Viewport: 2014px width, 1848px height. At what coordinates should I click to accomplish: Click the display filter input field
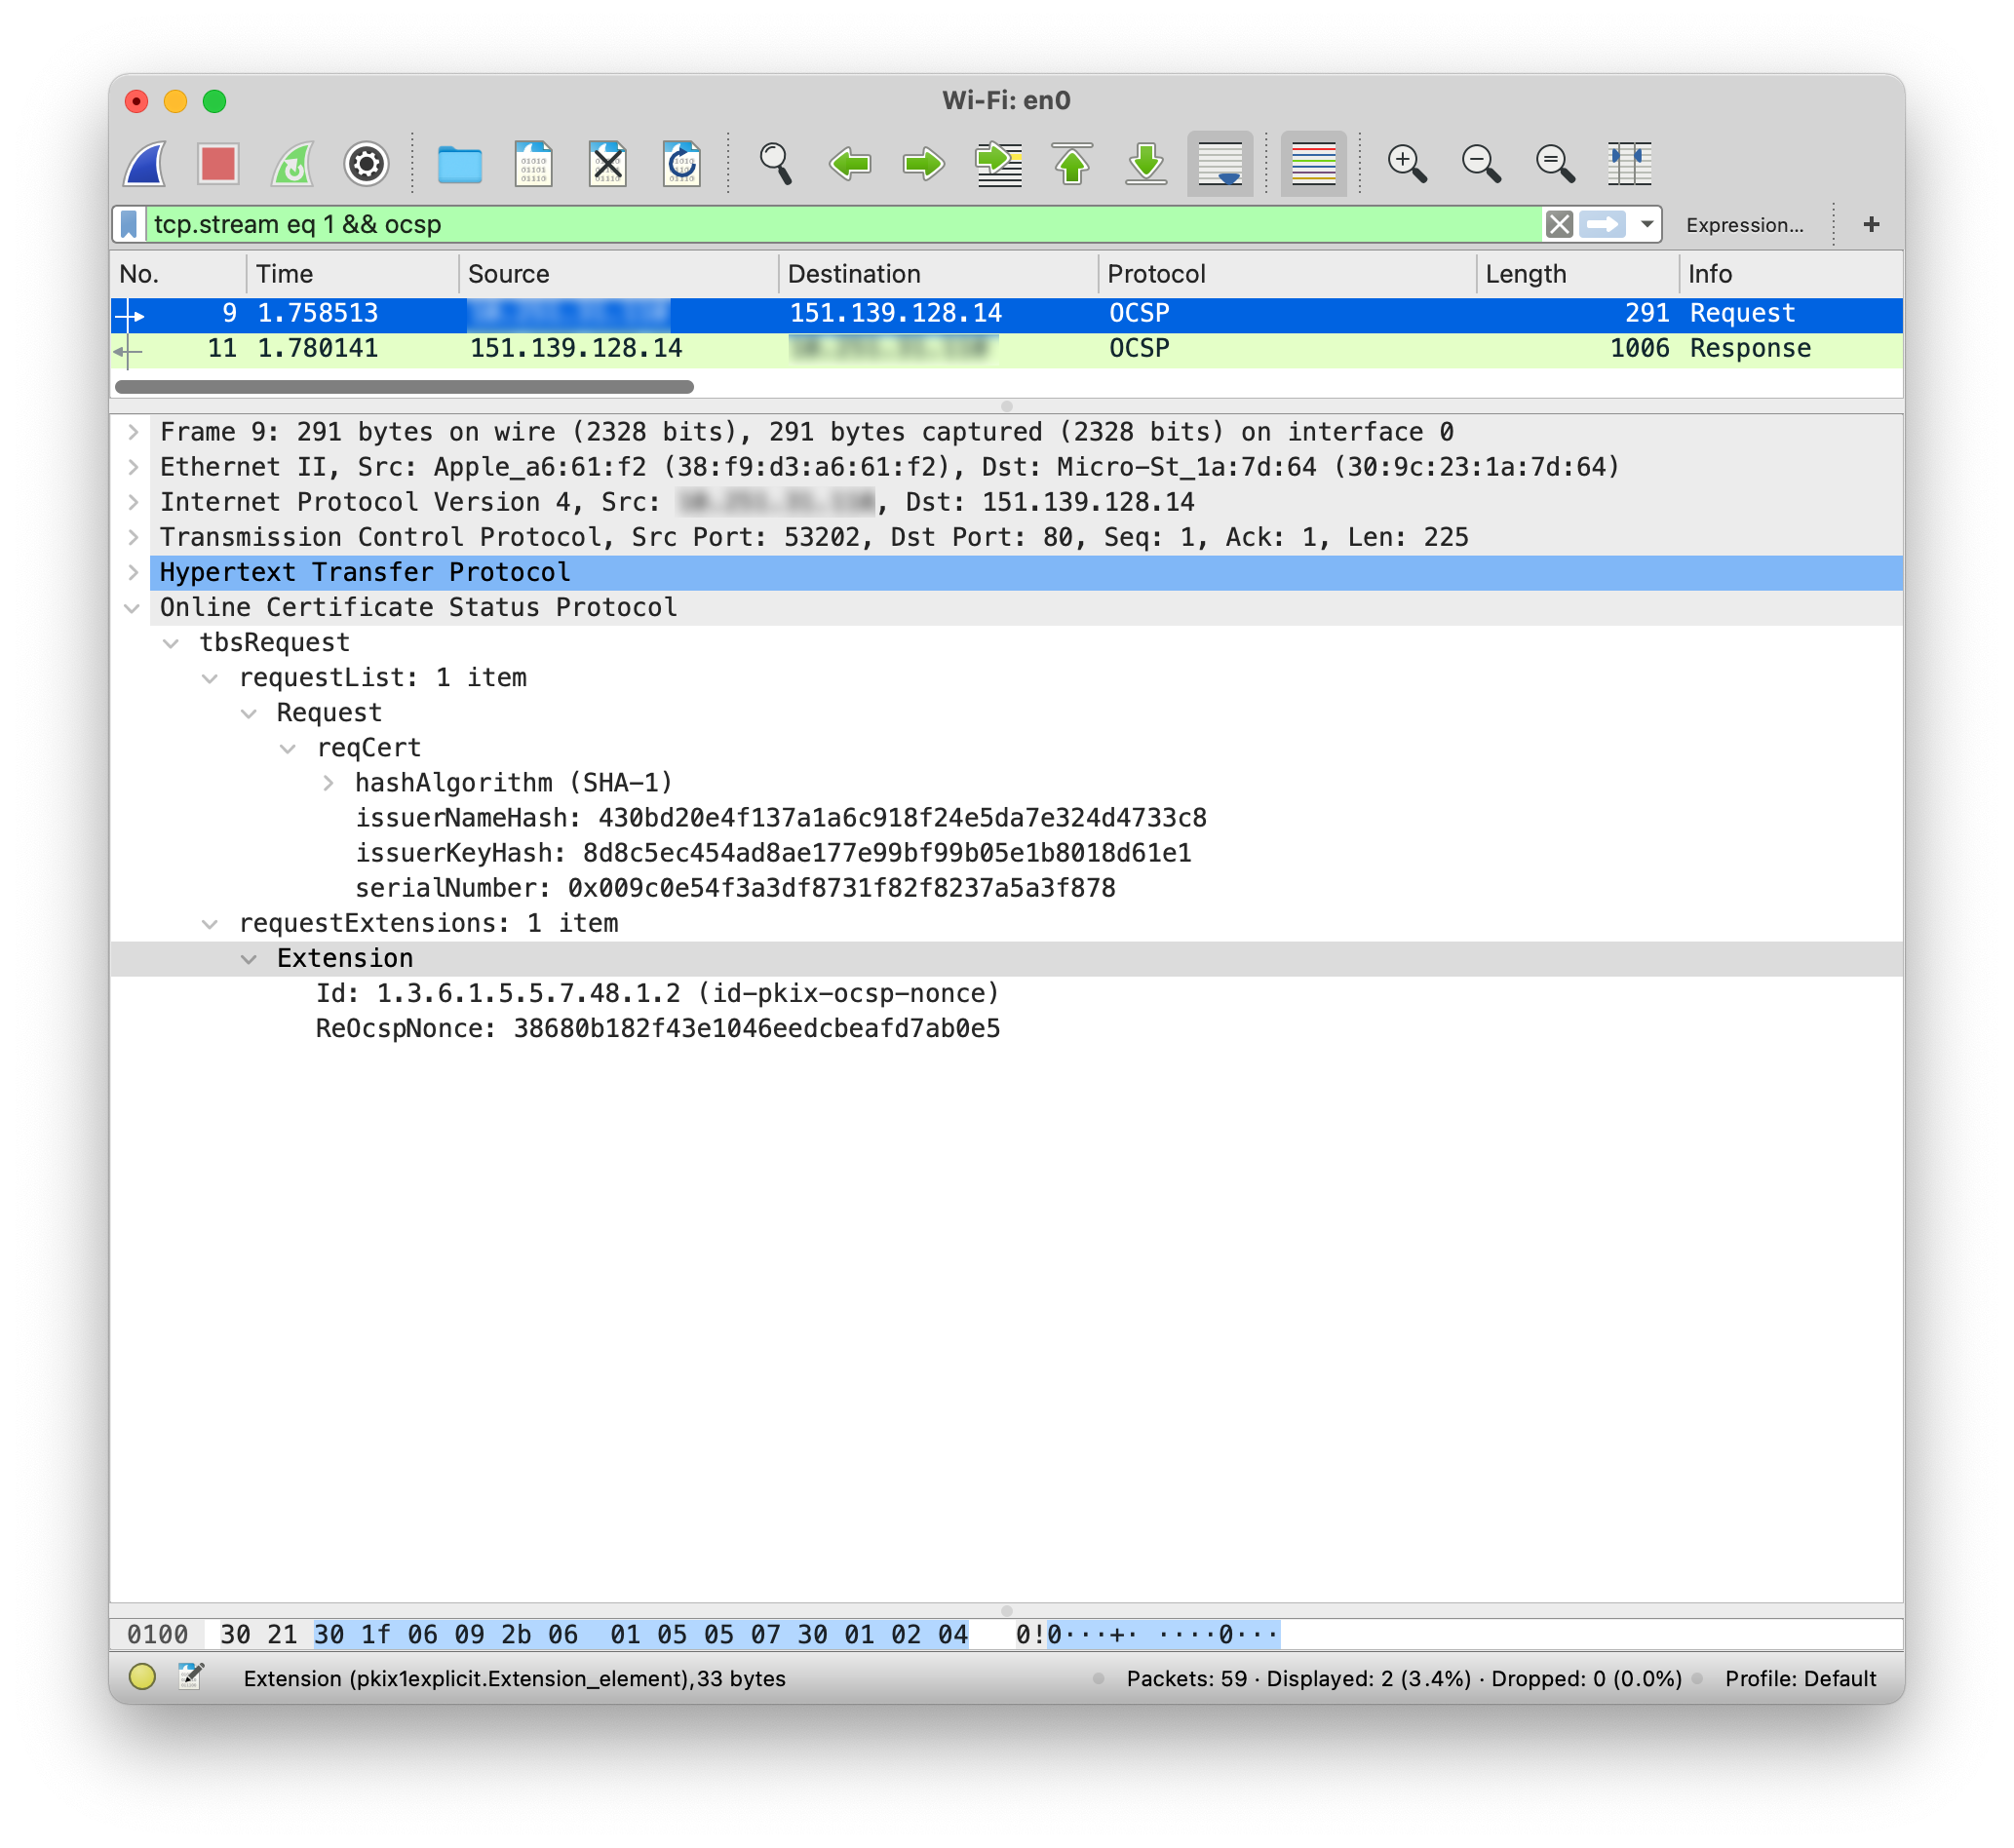click(845, 224)
